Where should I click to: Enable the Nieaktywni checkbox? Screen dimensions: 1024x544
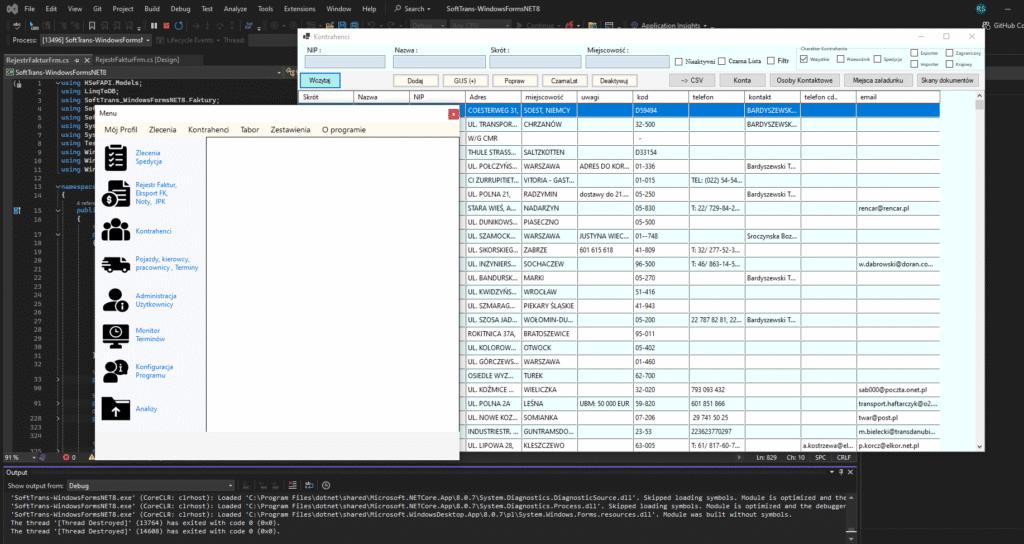(x=678, y=62)
